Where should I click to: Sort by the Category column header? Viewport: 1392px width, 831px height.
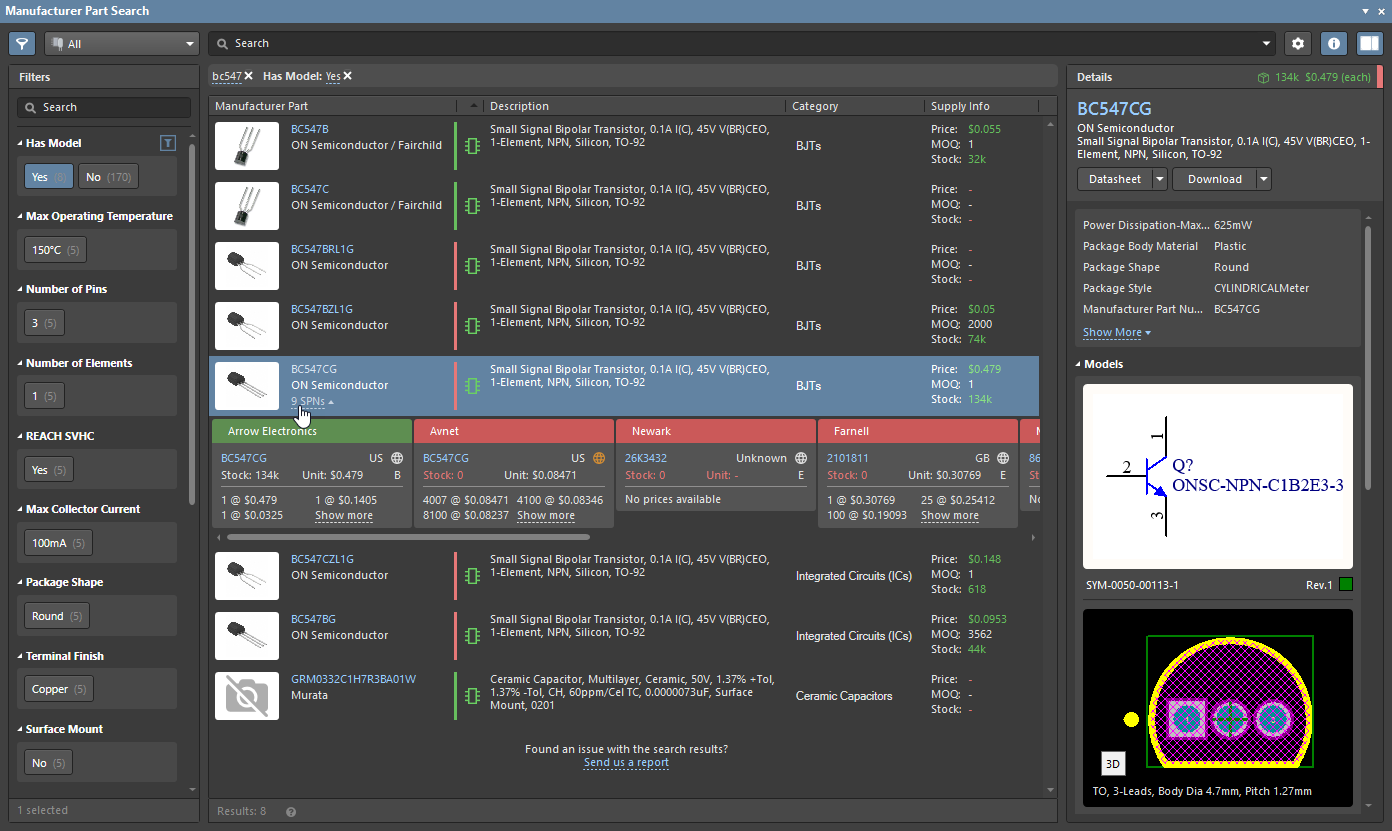click(815, 106)
